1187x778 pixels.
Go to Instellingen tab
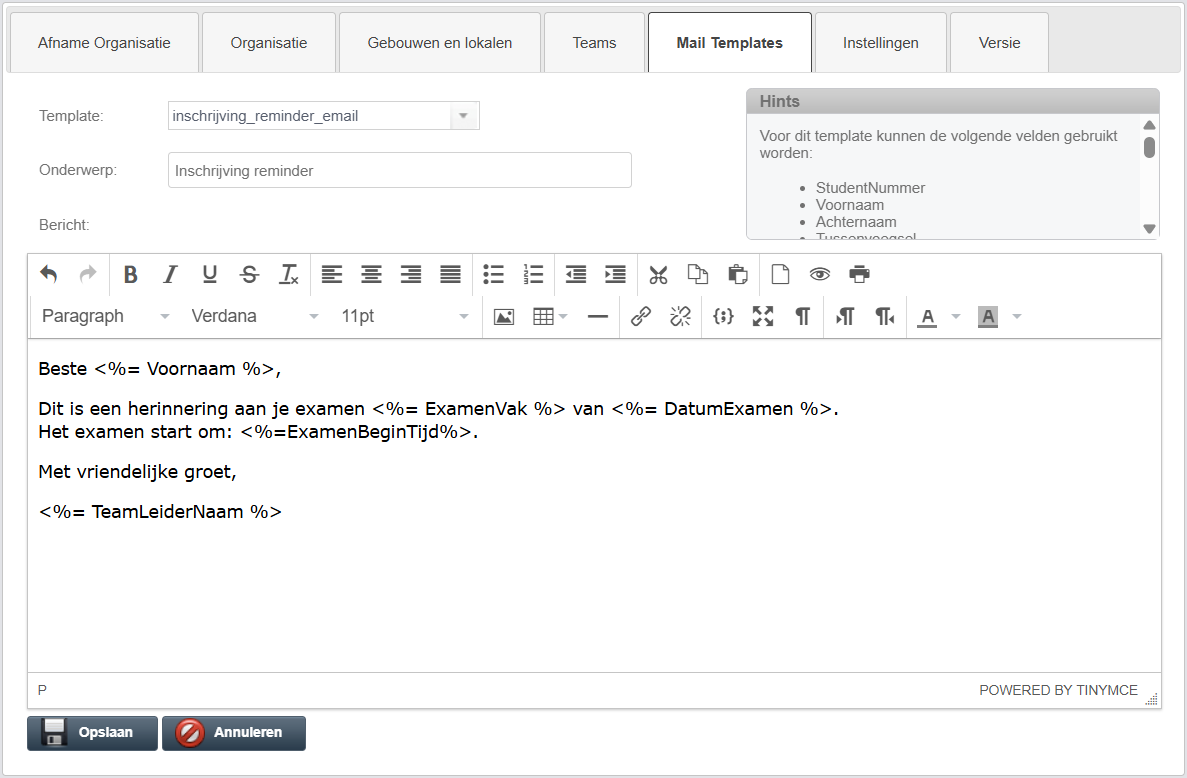pos(880,43)
